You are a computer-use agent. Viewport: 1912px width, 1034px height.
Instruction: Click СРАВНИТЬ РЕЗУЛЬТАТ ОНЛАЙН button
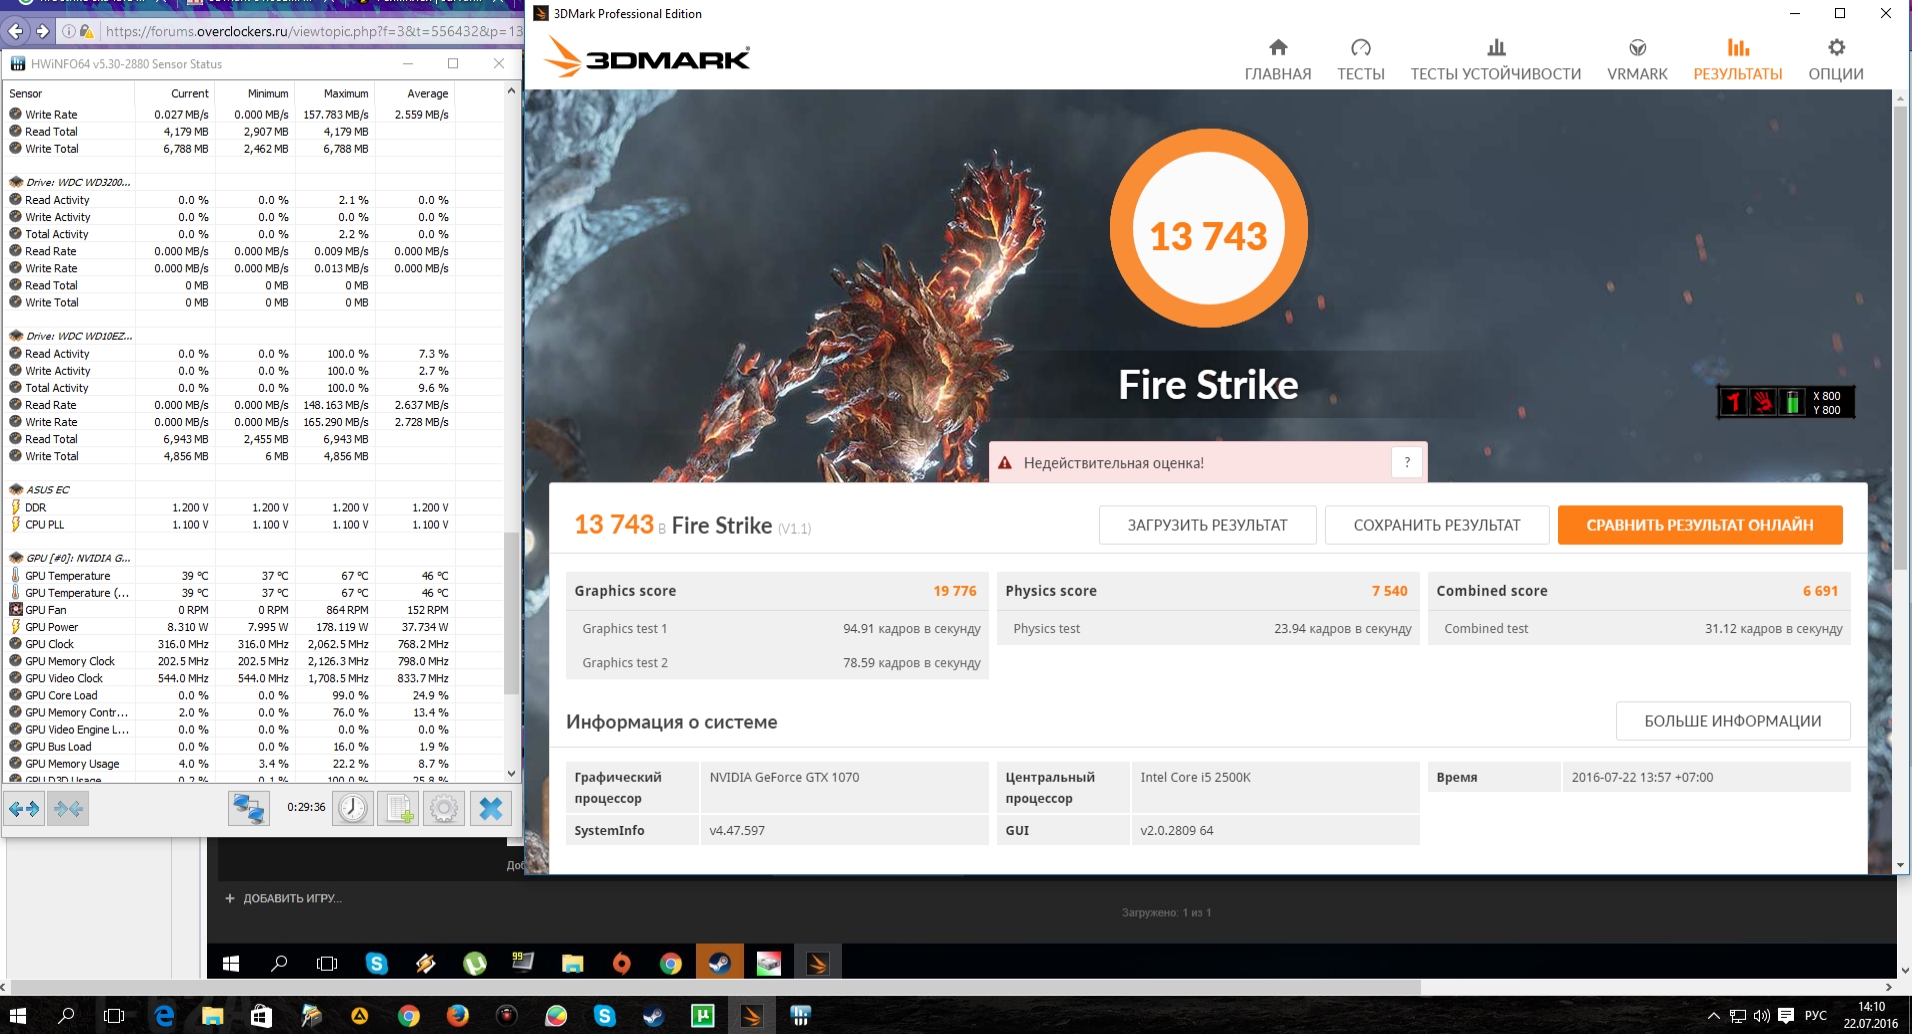point(1700,525)
